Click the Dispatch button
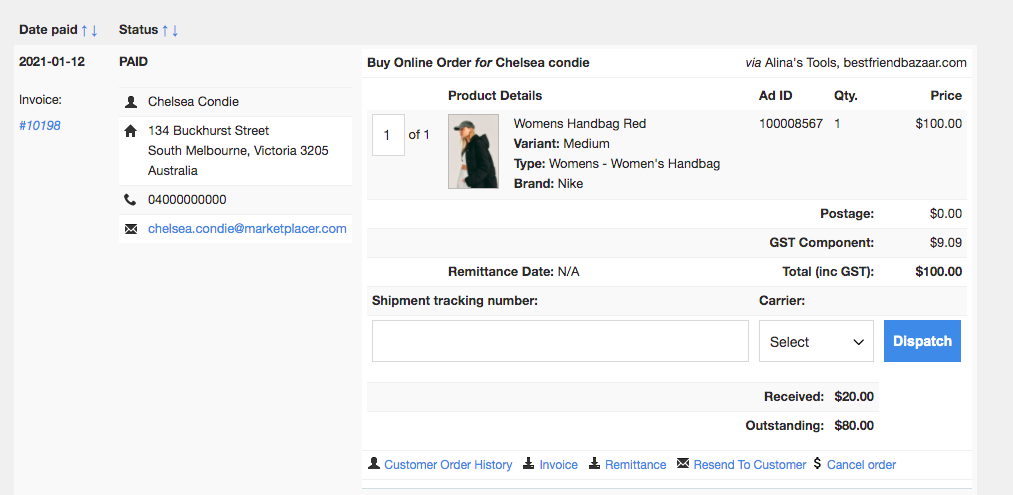This screenshot has height=495, width=1013. point(922,341)
